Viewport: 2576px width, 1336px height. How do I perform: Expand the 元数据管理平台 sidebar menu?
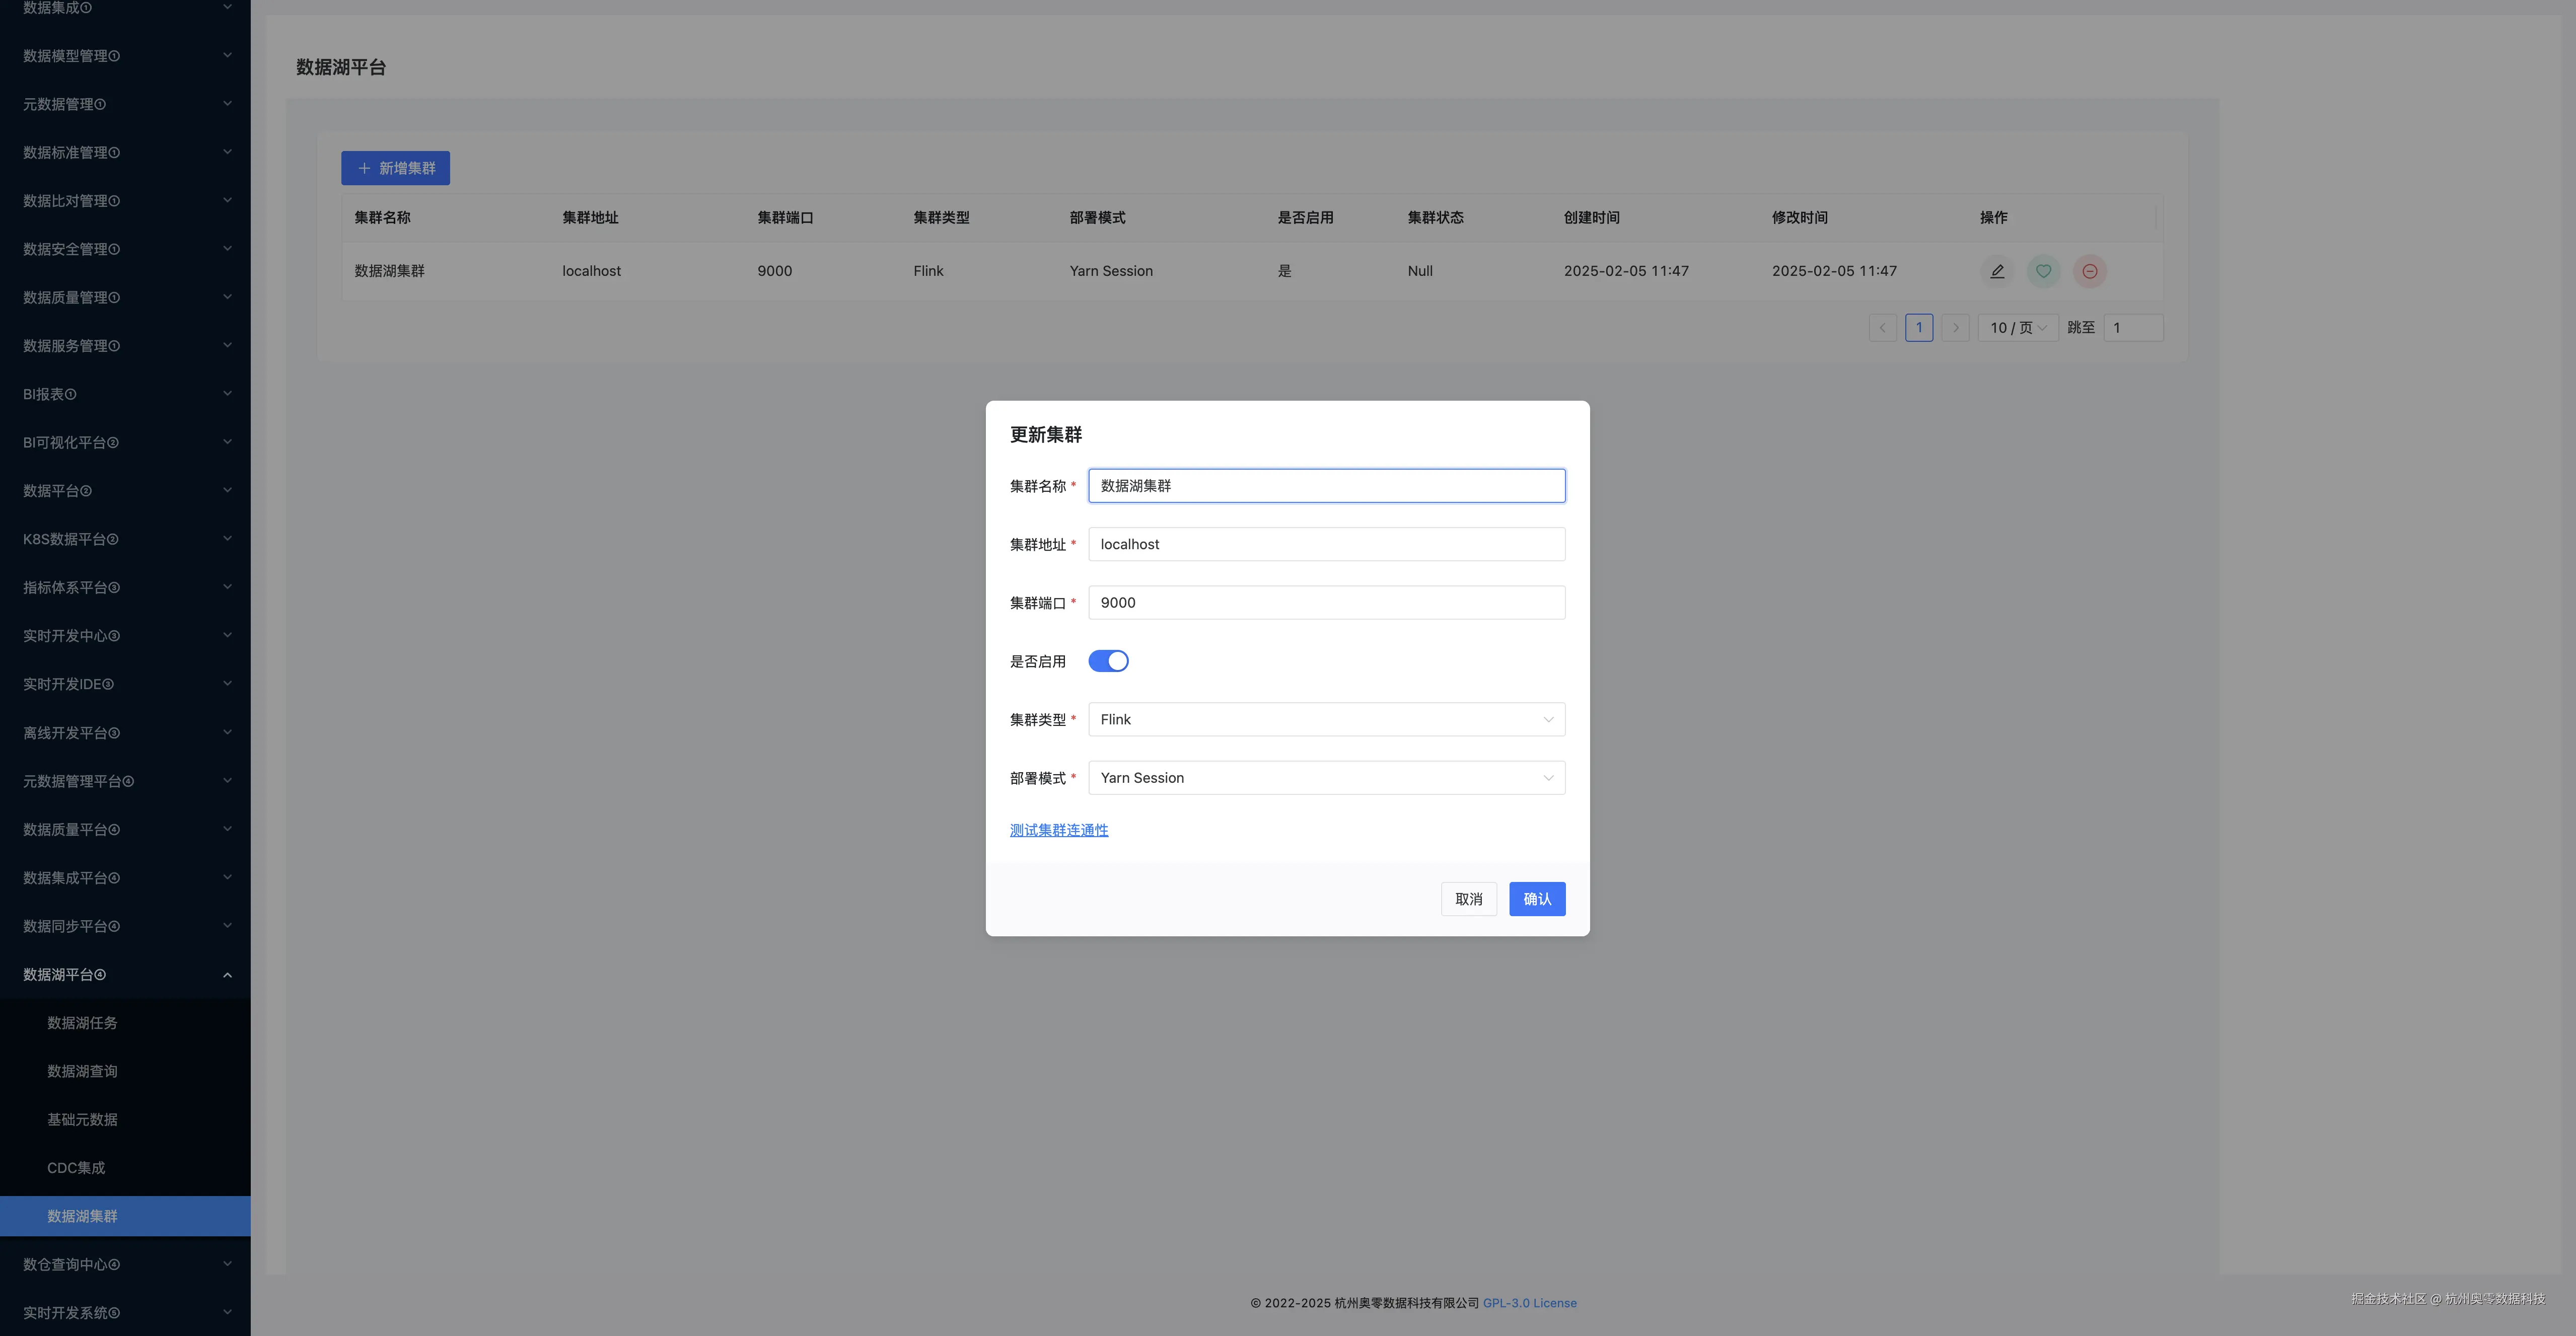(125, 781)
